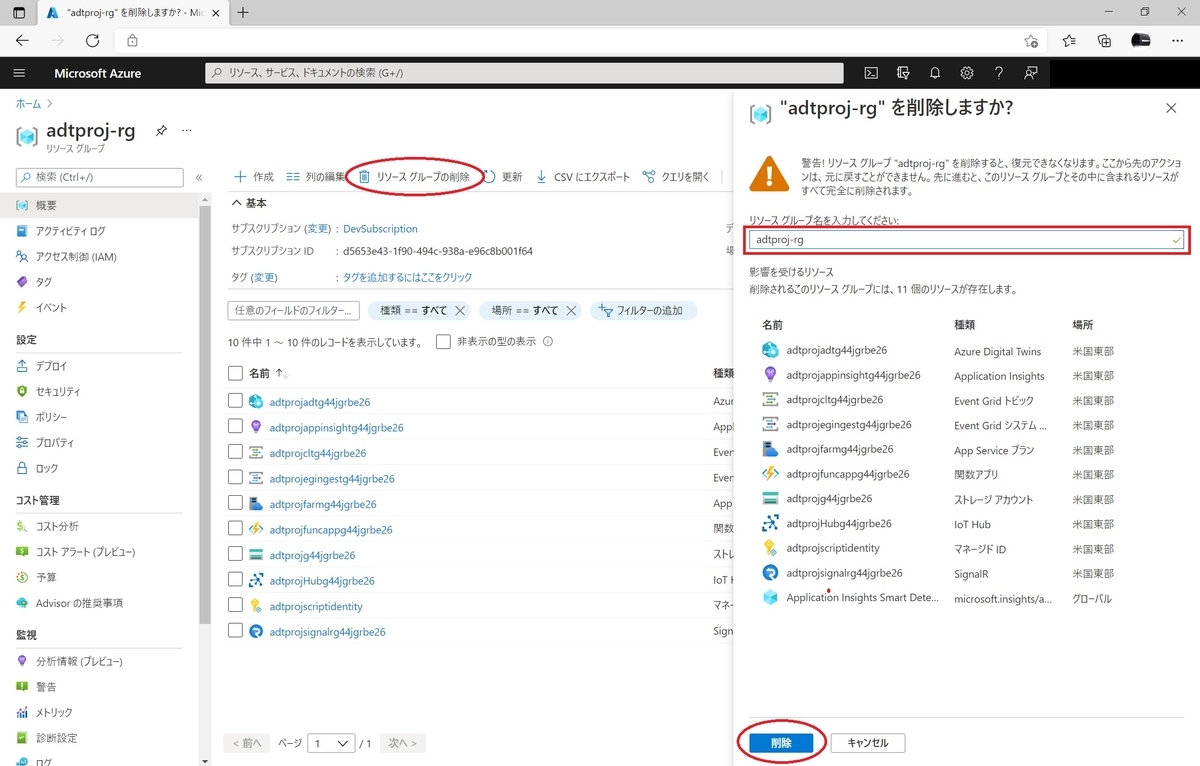Viewport: 1200px width, 766px height.
Task: Click the browser refresh button
Action: pos(92,41)
